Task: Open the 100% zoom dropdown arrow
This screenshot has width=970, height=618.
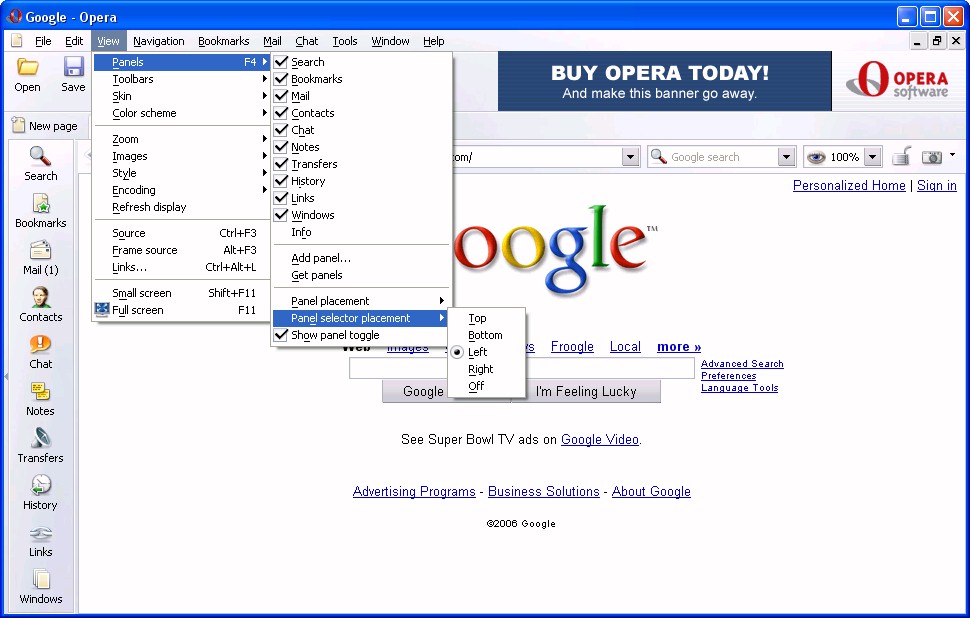Action: coord(872,157)
